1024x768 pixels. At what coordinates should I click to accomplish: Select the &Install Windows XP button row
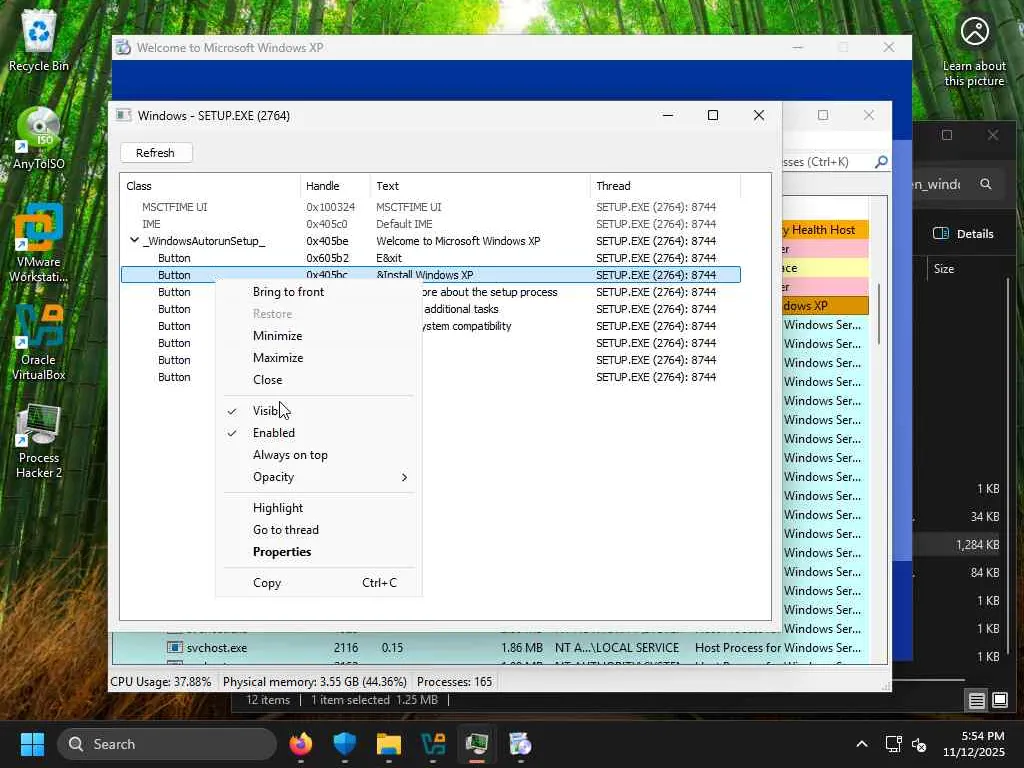coord(430,275)
